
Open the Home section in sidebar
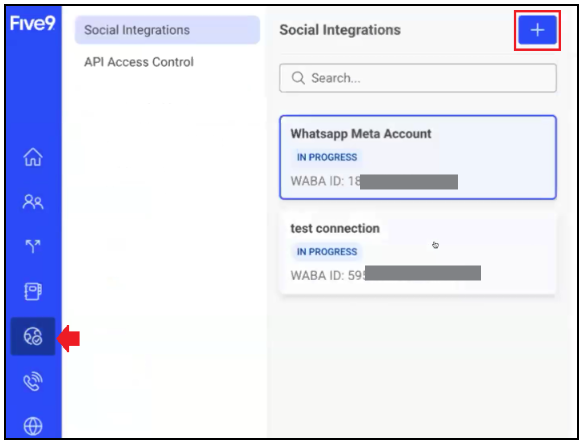coord(33,157)
